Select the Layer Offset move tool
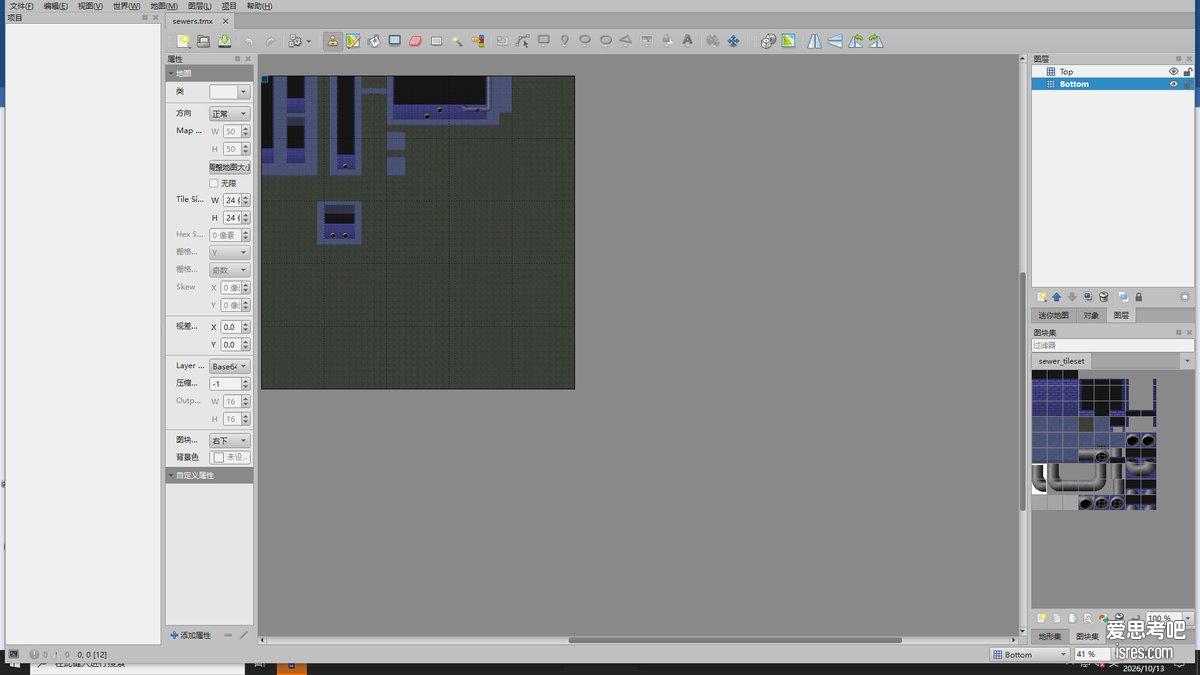Image resolution: width=1200 pixels, height=675 pixels. (733, 41)
